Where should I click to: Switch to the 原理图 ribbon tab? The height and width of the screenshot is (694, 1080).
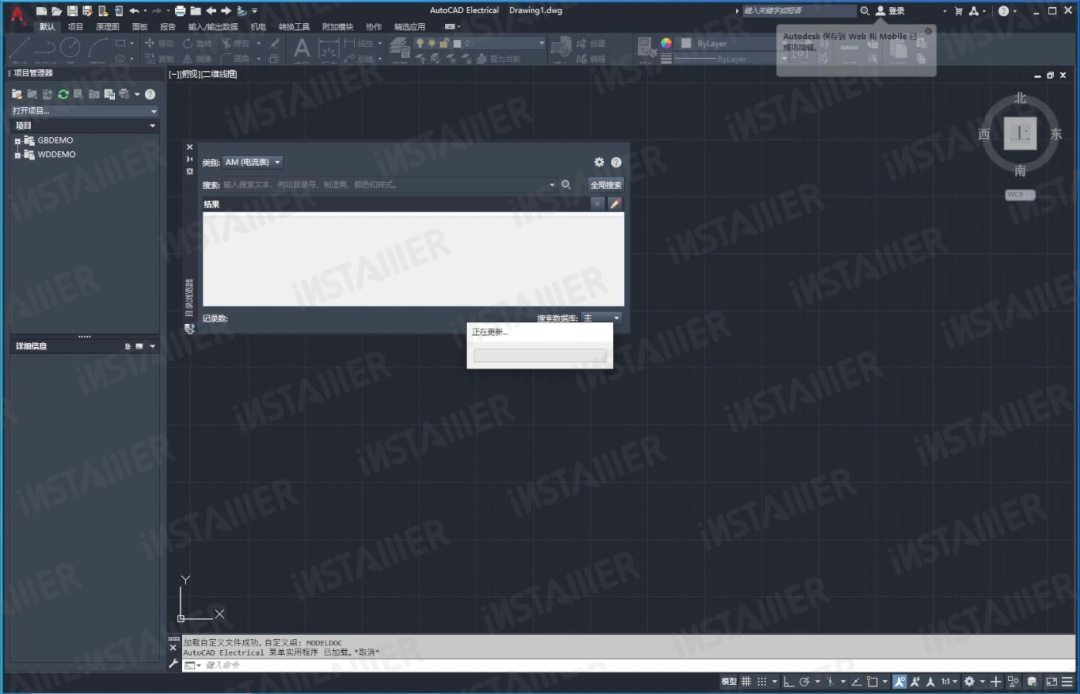[x=107, y=27]
